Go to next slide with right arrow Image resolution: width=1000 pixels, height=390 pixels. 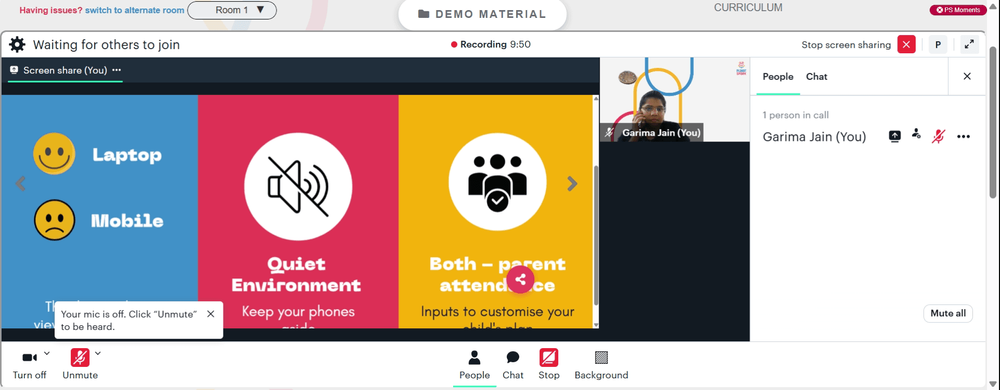pyautogui.click(x=572, y=184)
